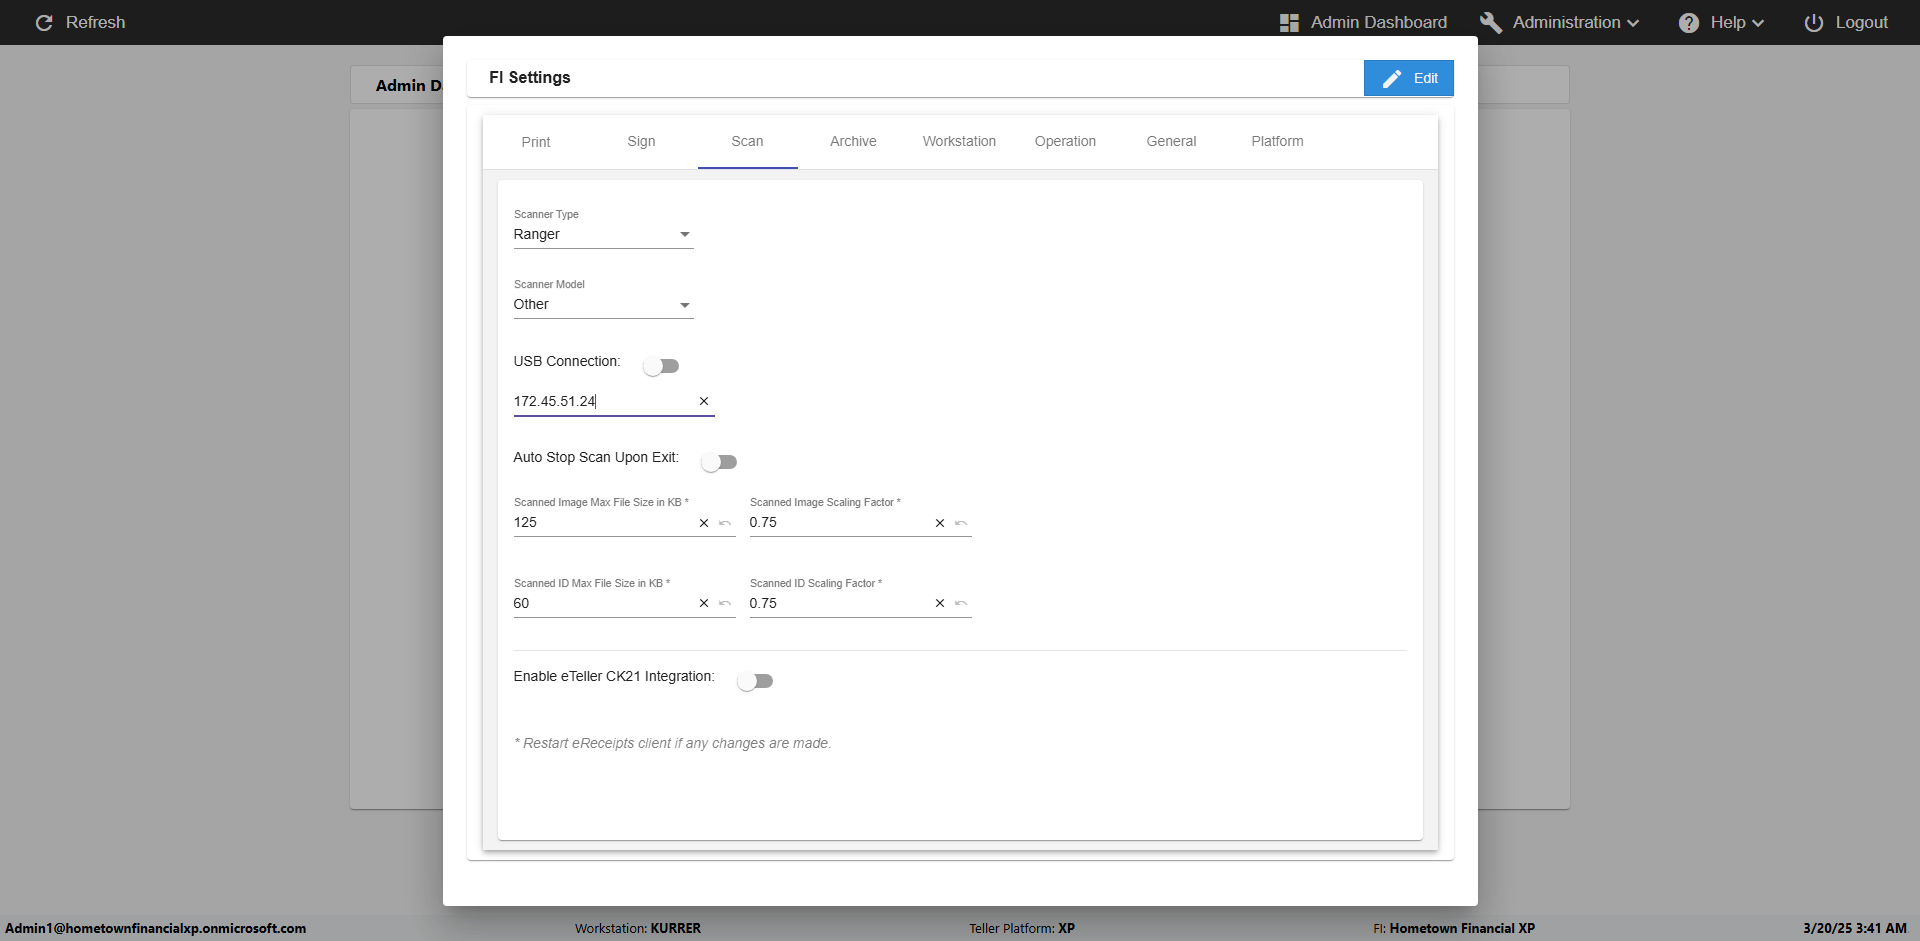Clear the IP address field
This screenshot has height=941, width=1920.
pyautogui.click(x=704, y=401)
